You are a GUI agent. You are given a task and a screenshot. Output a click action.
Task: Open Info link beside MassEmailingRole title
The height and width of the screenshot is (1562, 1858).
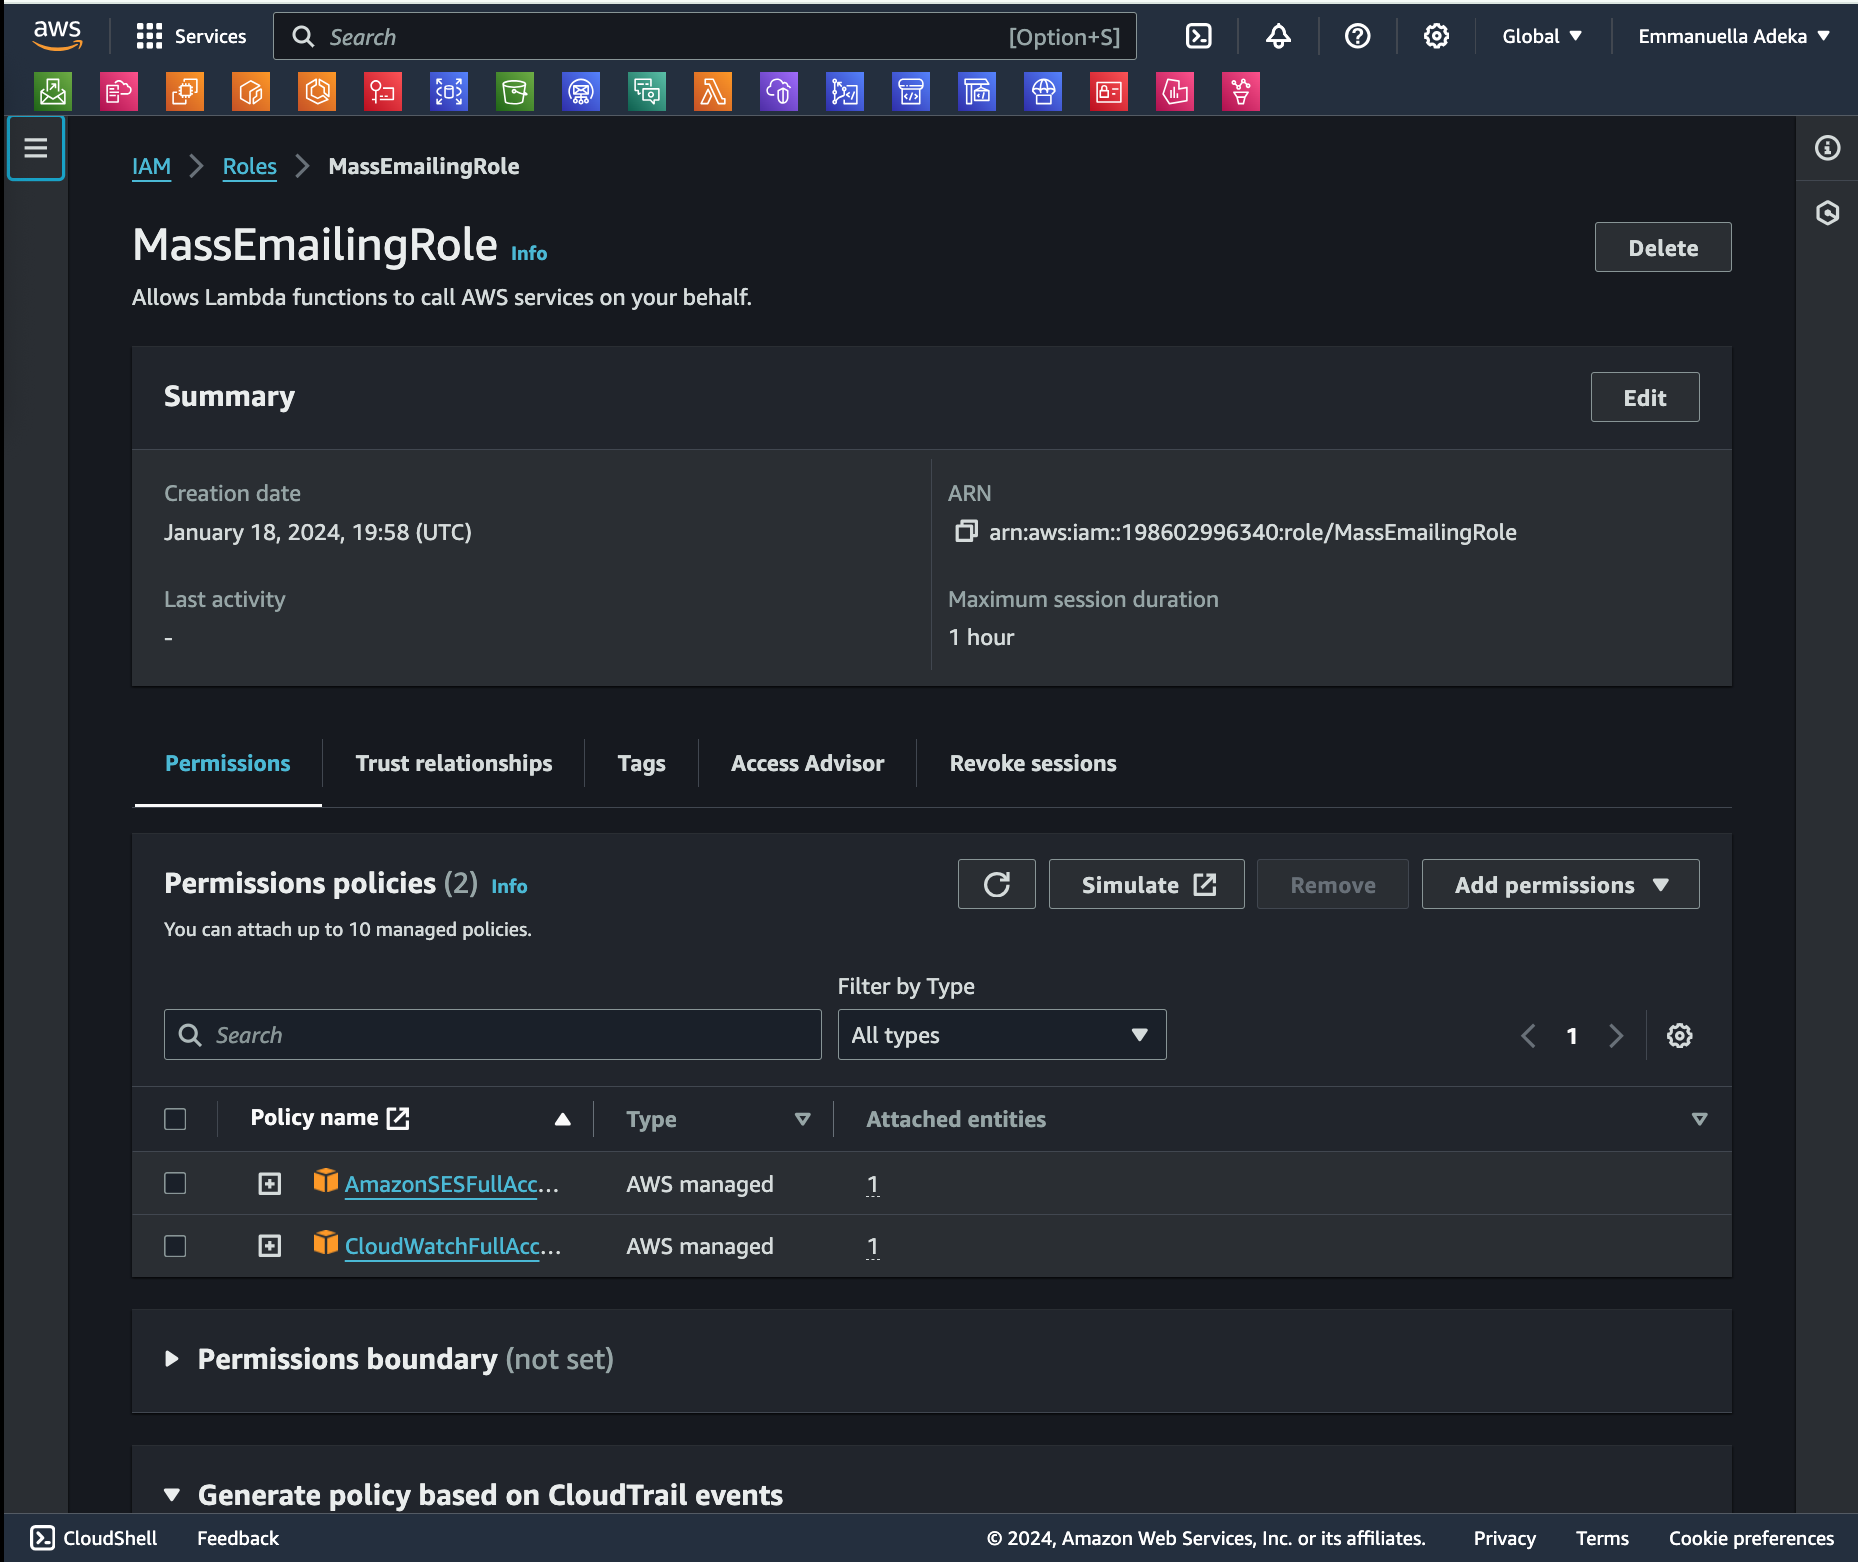click(x=528, y=253)
